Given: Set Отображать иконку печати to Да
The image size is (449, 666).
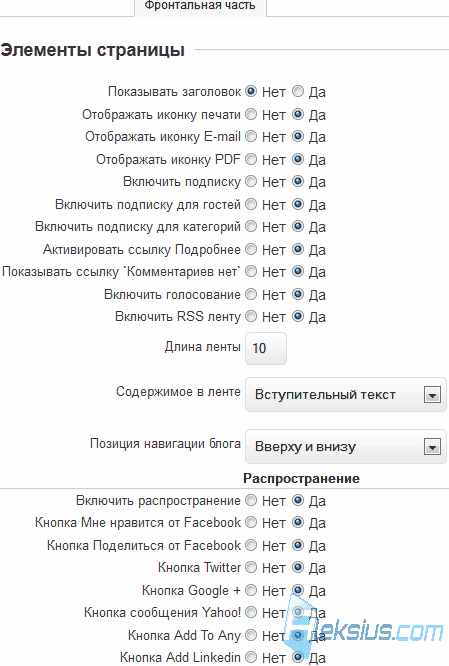Looking at the screenshot, I should click(298, 114).
